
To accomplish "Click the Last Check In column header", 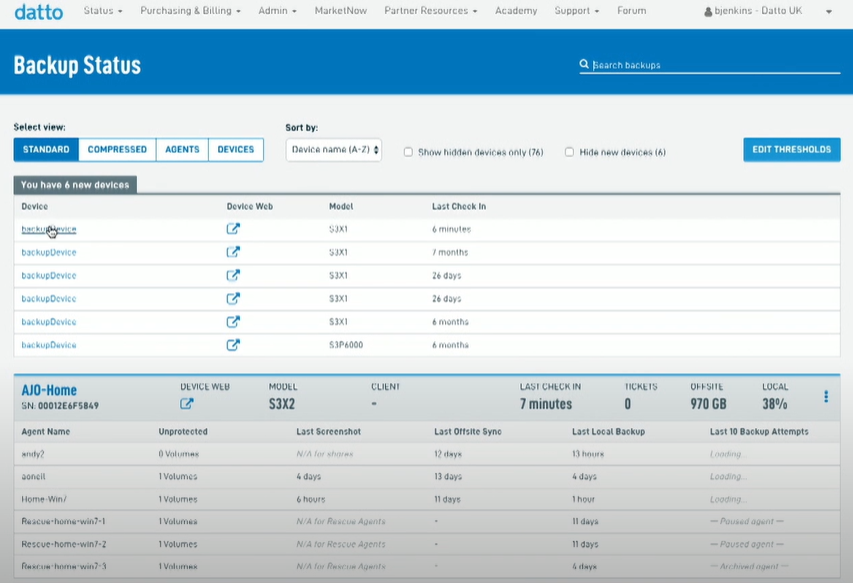I will 459,206.
